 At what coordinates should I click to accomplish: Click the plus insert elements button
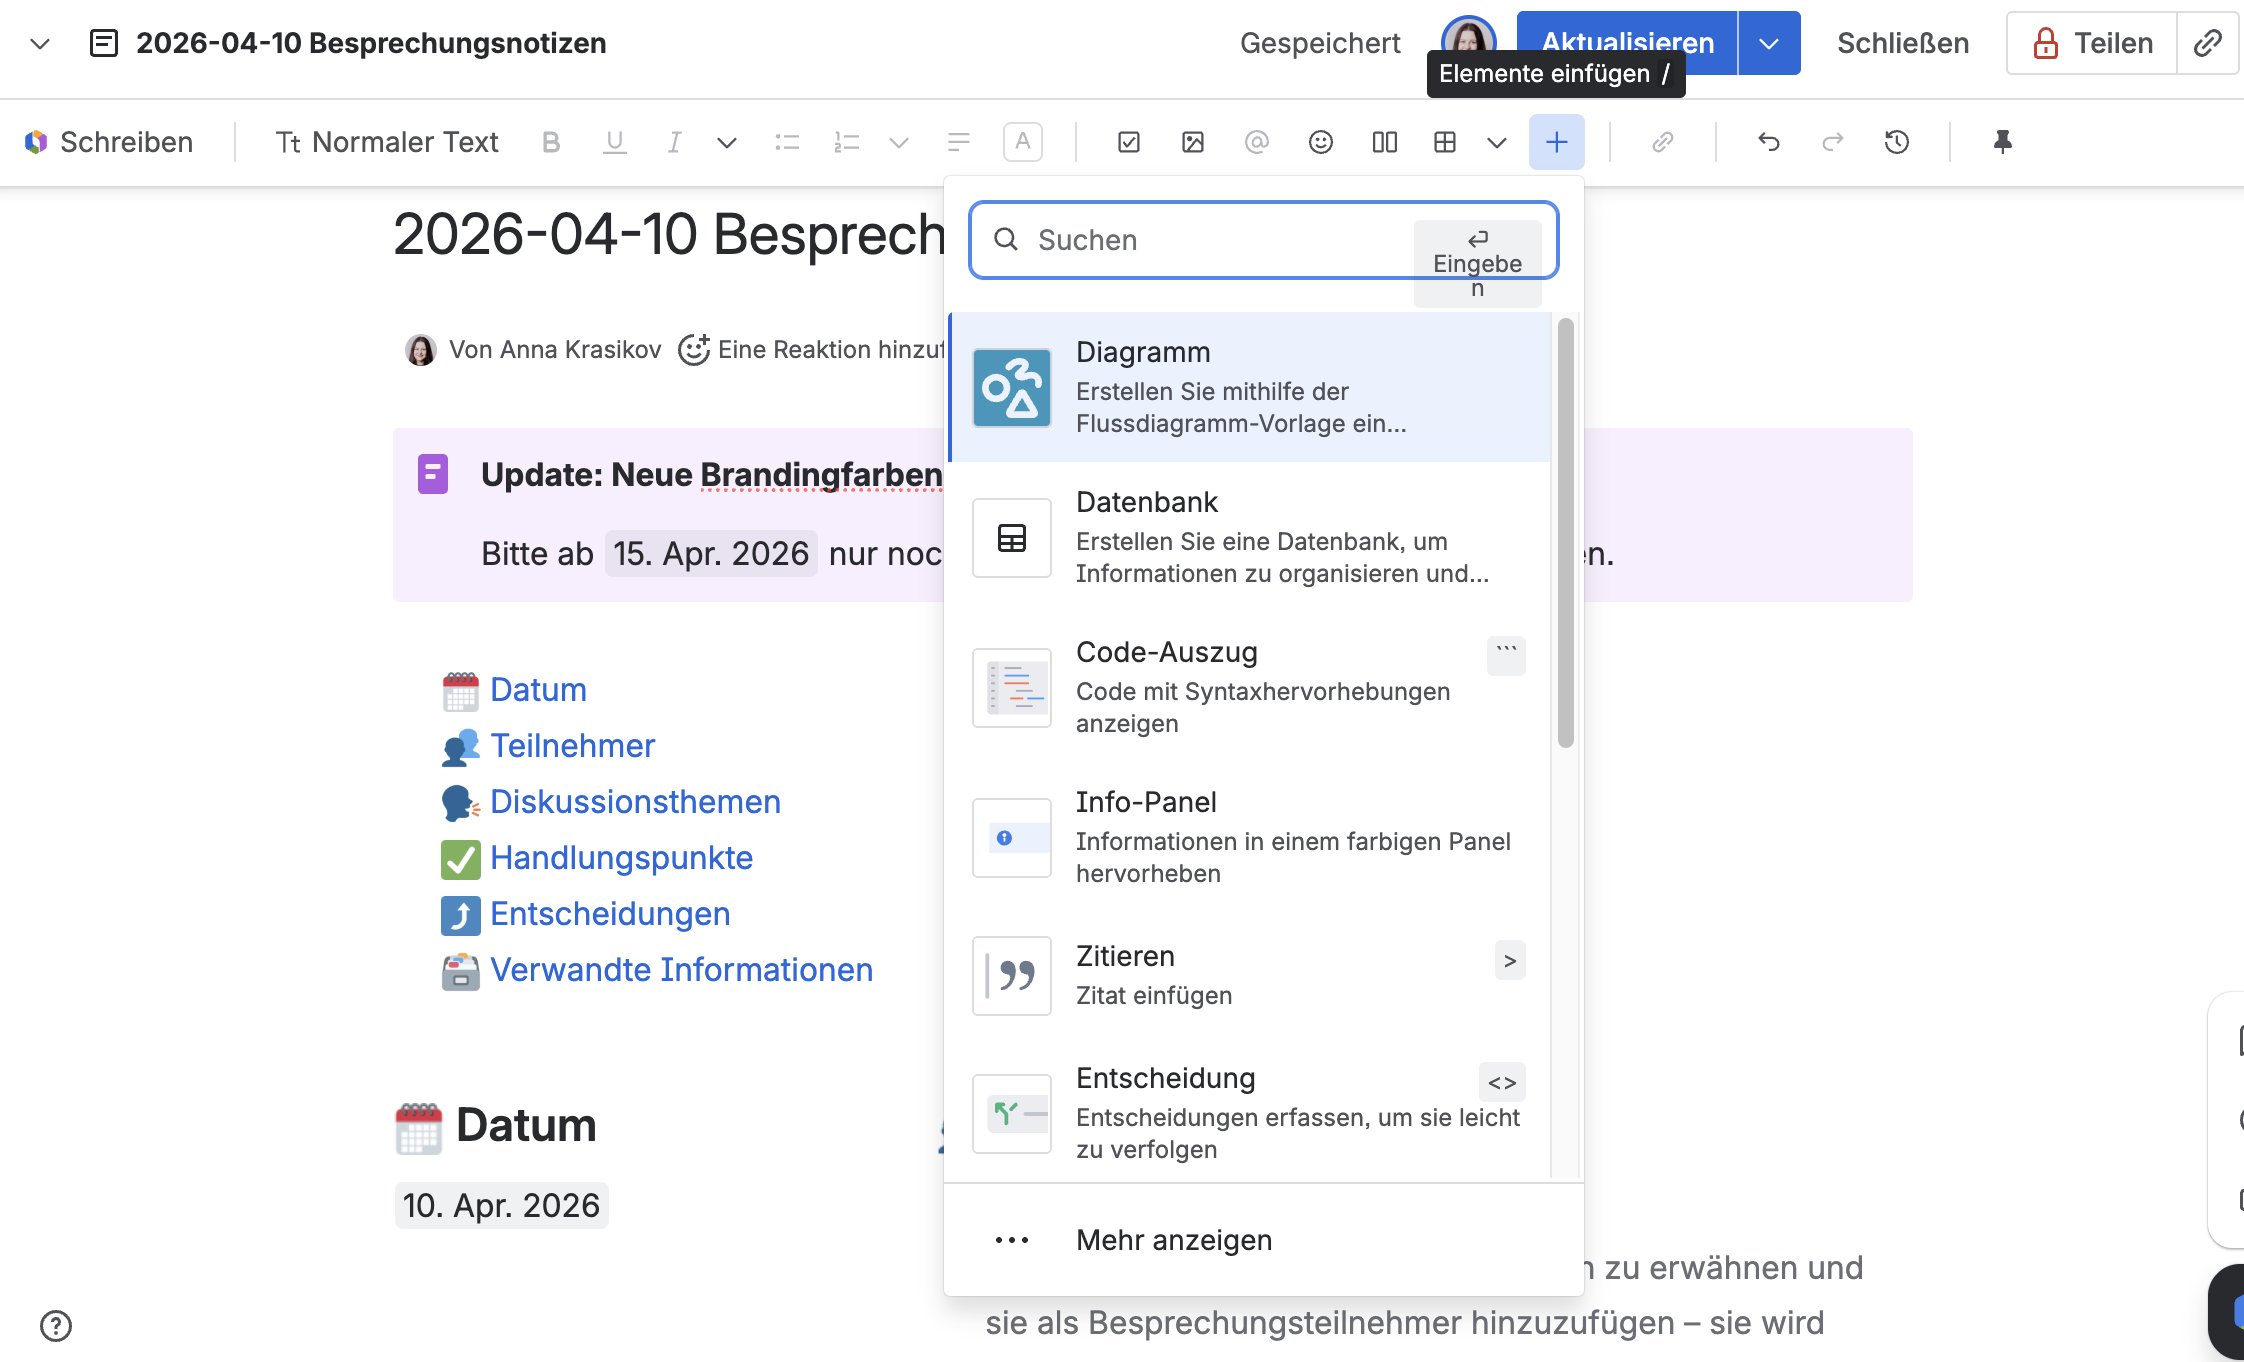[x=1557, y=142]
